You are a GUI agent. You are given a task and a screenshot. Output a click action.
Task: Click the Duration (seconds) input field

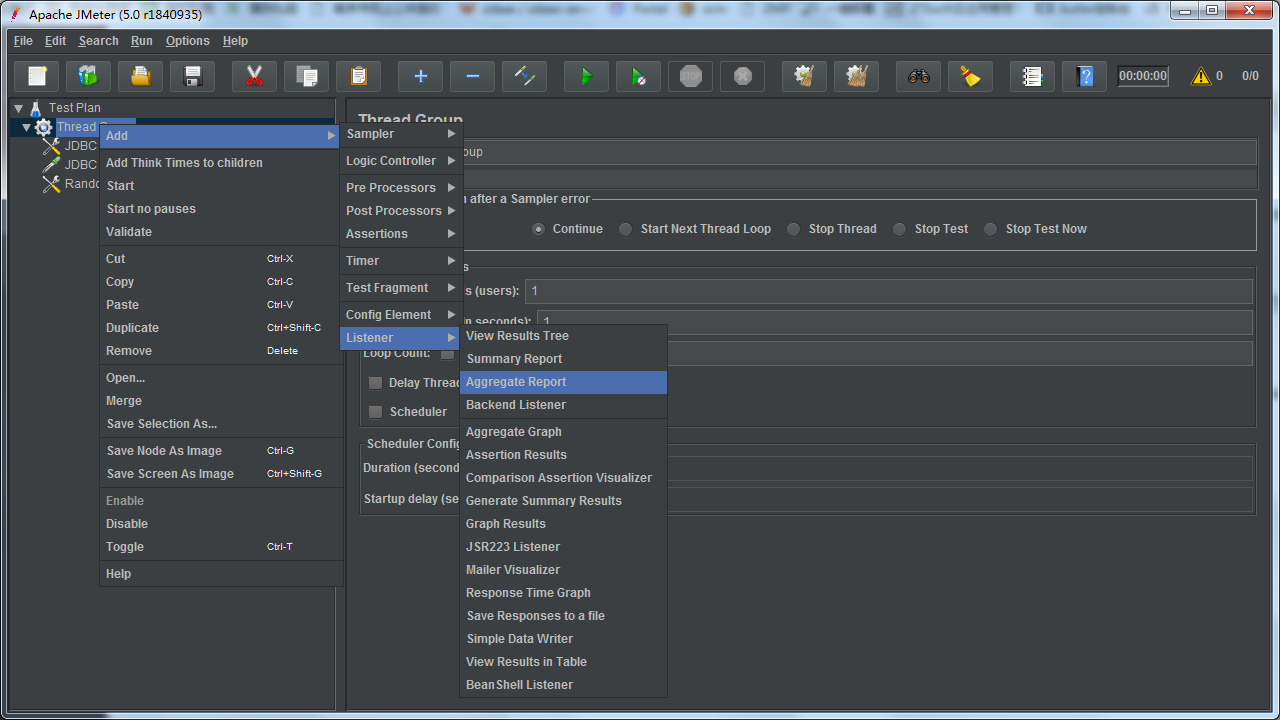tap(960, 469)
